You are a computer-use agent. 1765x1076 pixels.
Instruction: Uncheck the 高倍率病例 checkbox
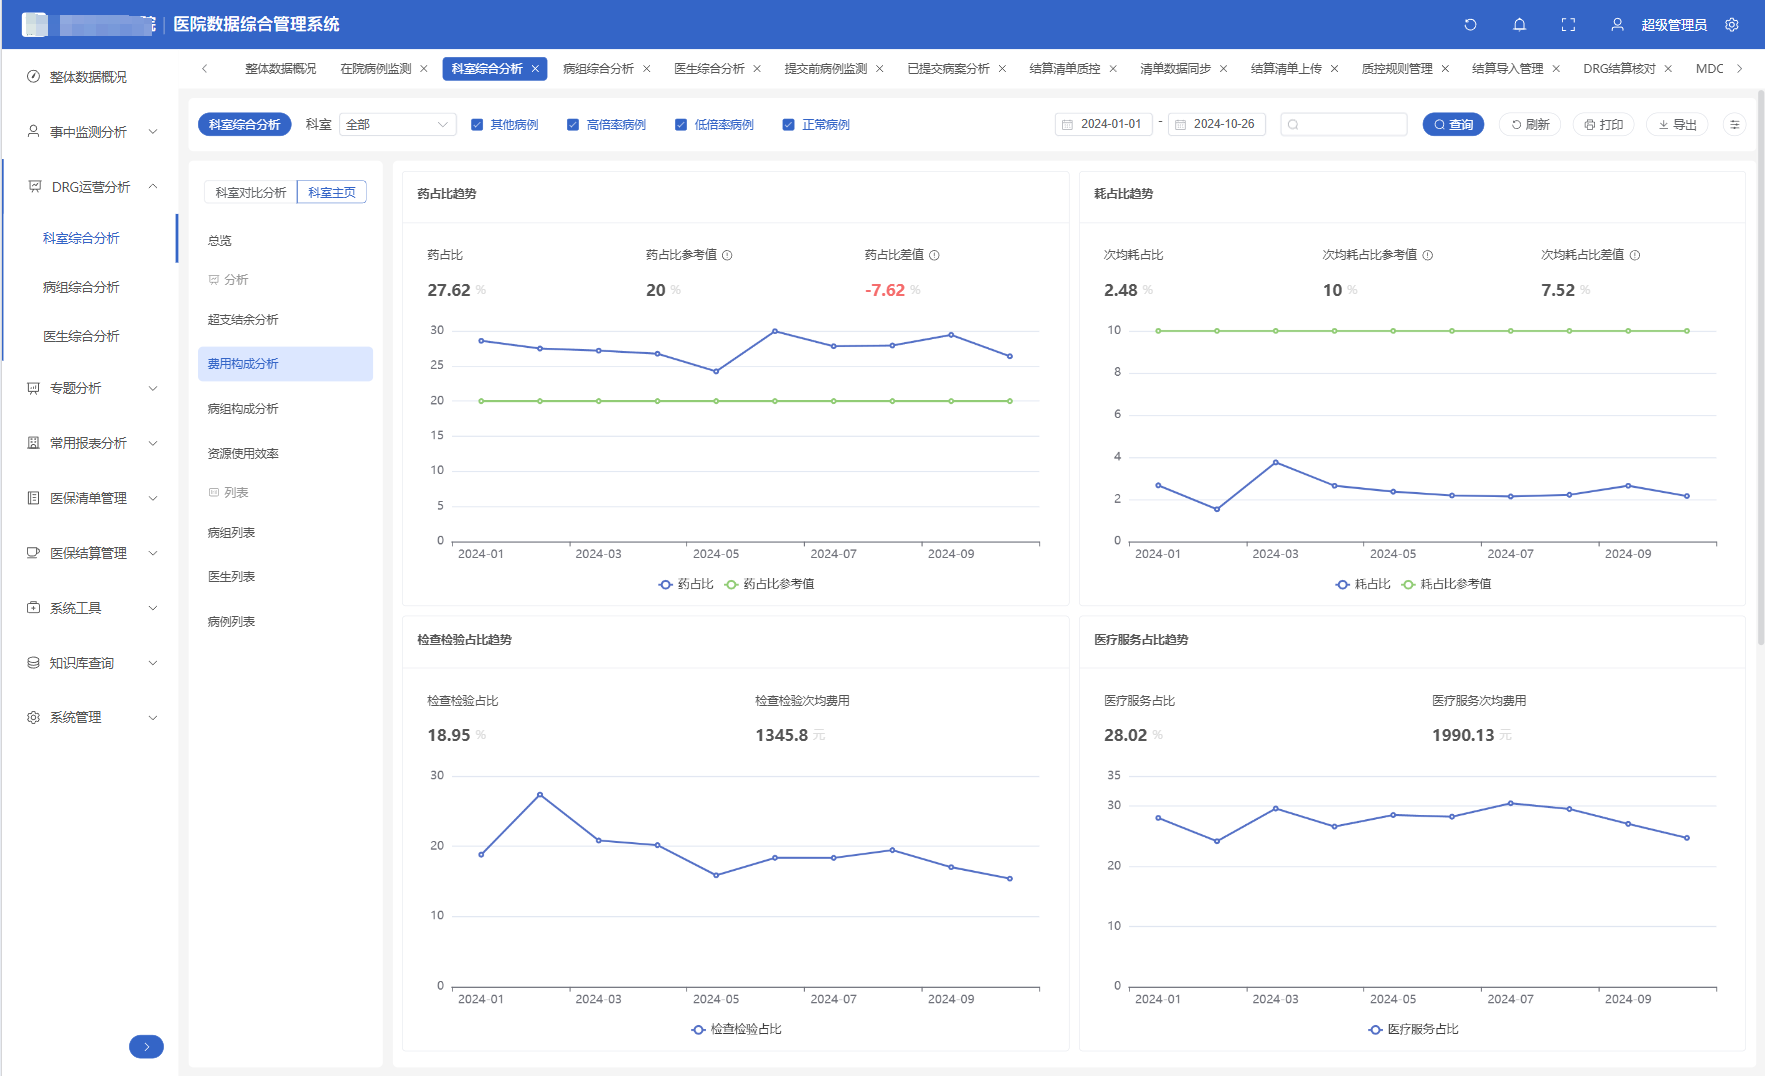tap(573, 125)
